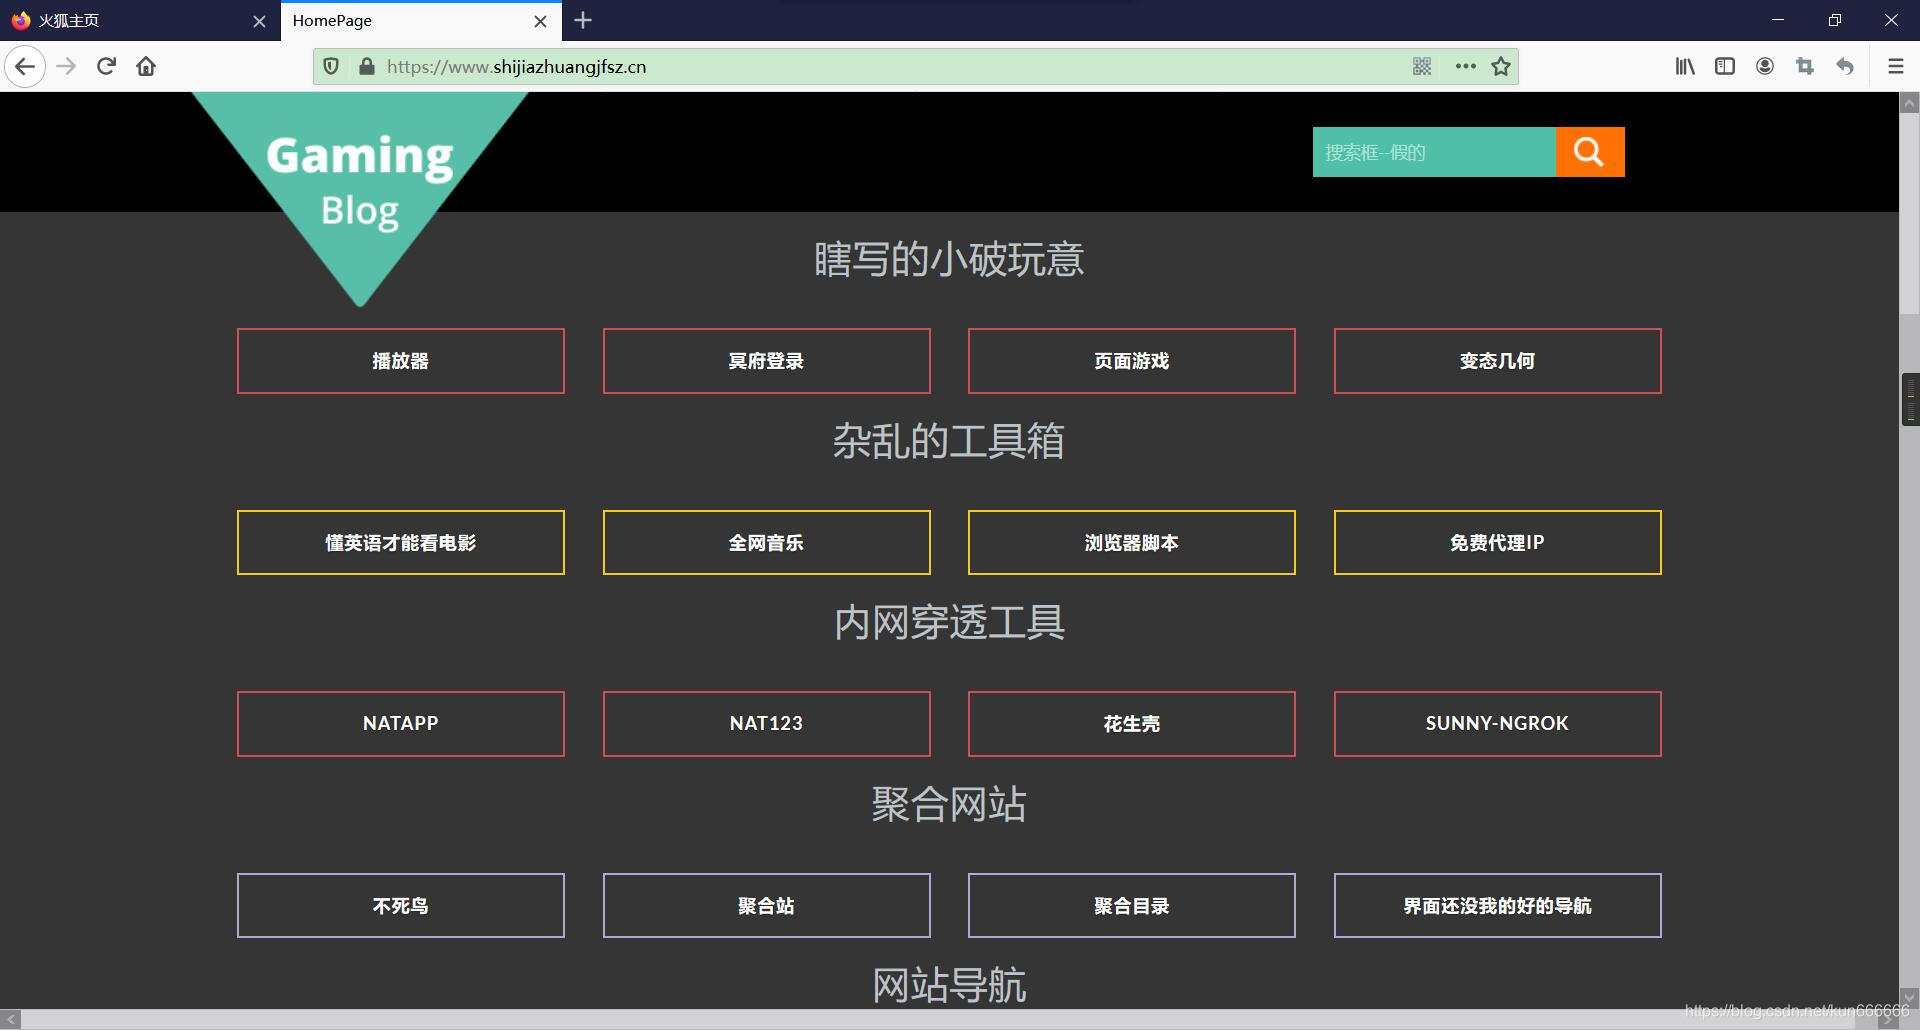Click the QR code icon in address bar
This screenshot has height=1030, width=1920.
click(x=1421, y=66)
